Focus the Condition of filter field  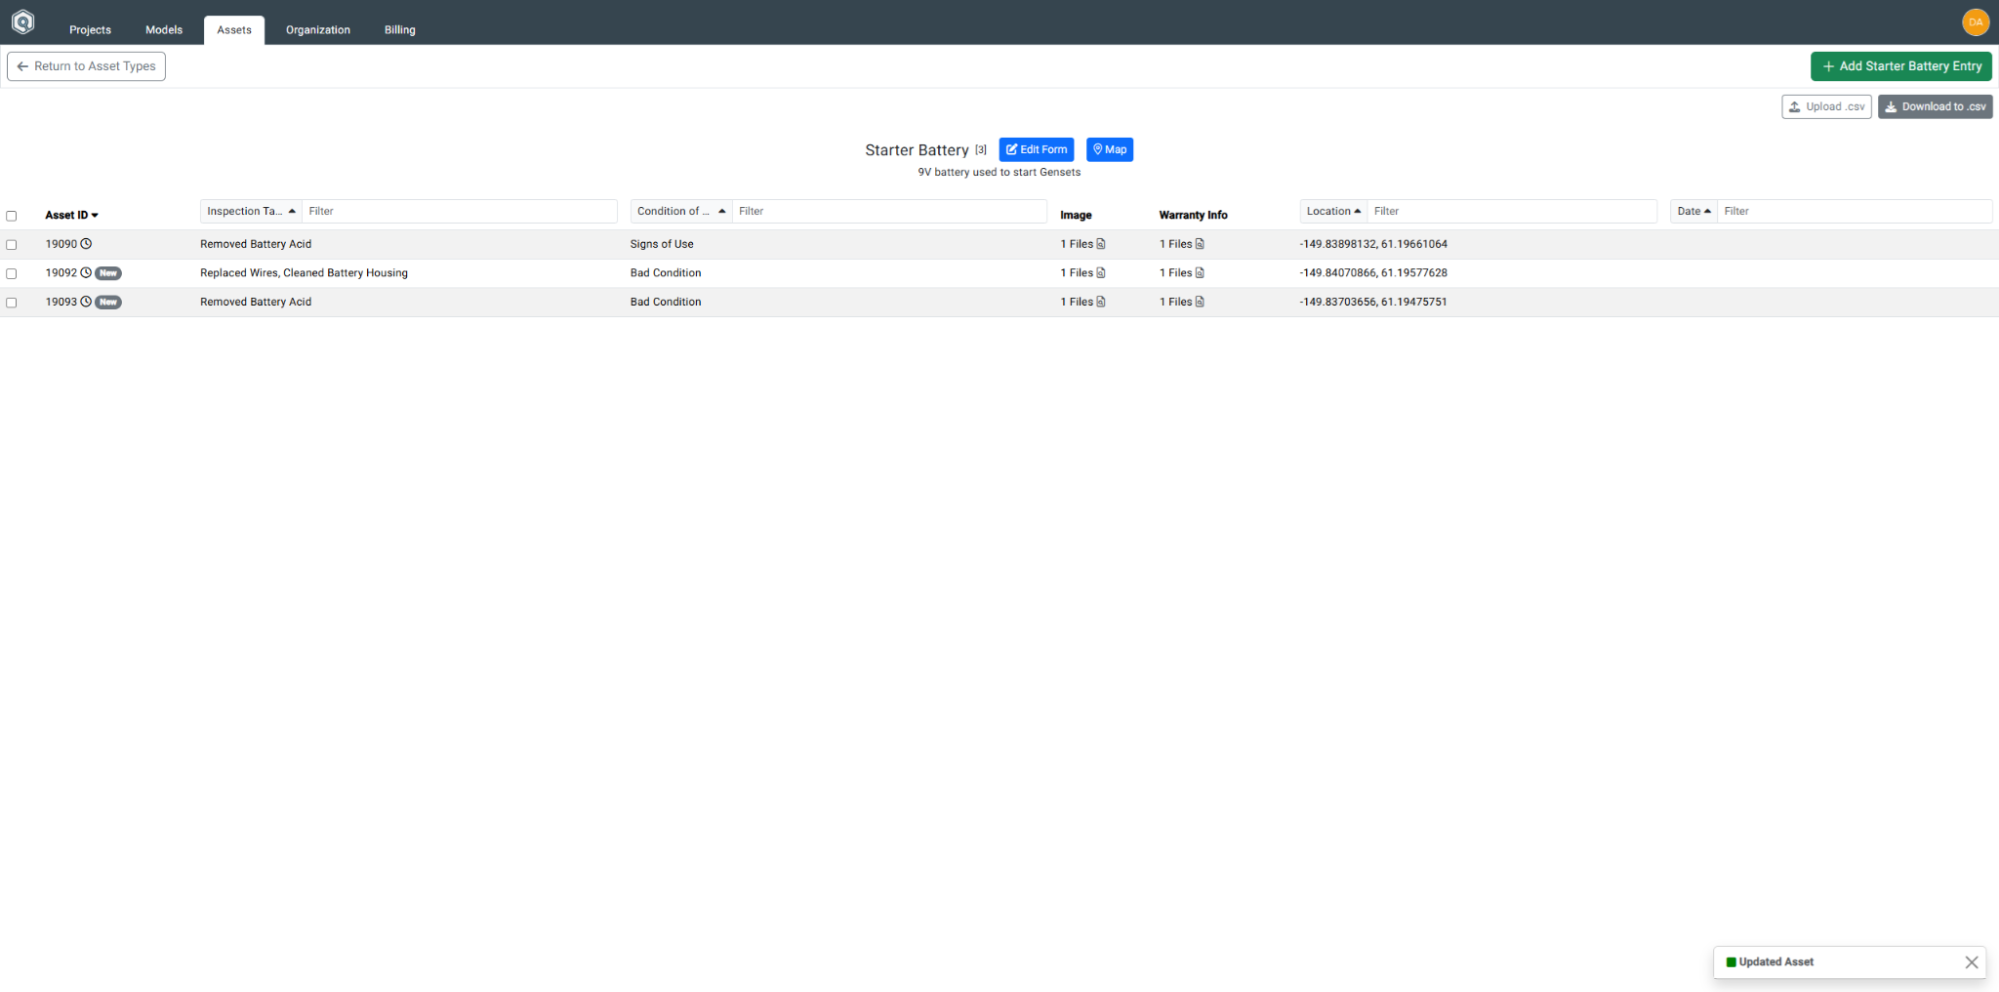[889, 211]
